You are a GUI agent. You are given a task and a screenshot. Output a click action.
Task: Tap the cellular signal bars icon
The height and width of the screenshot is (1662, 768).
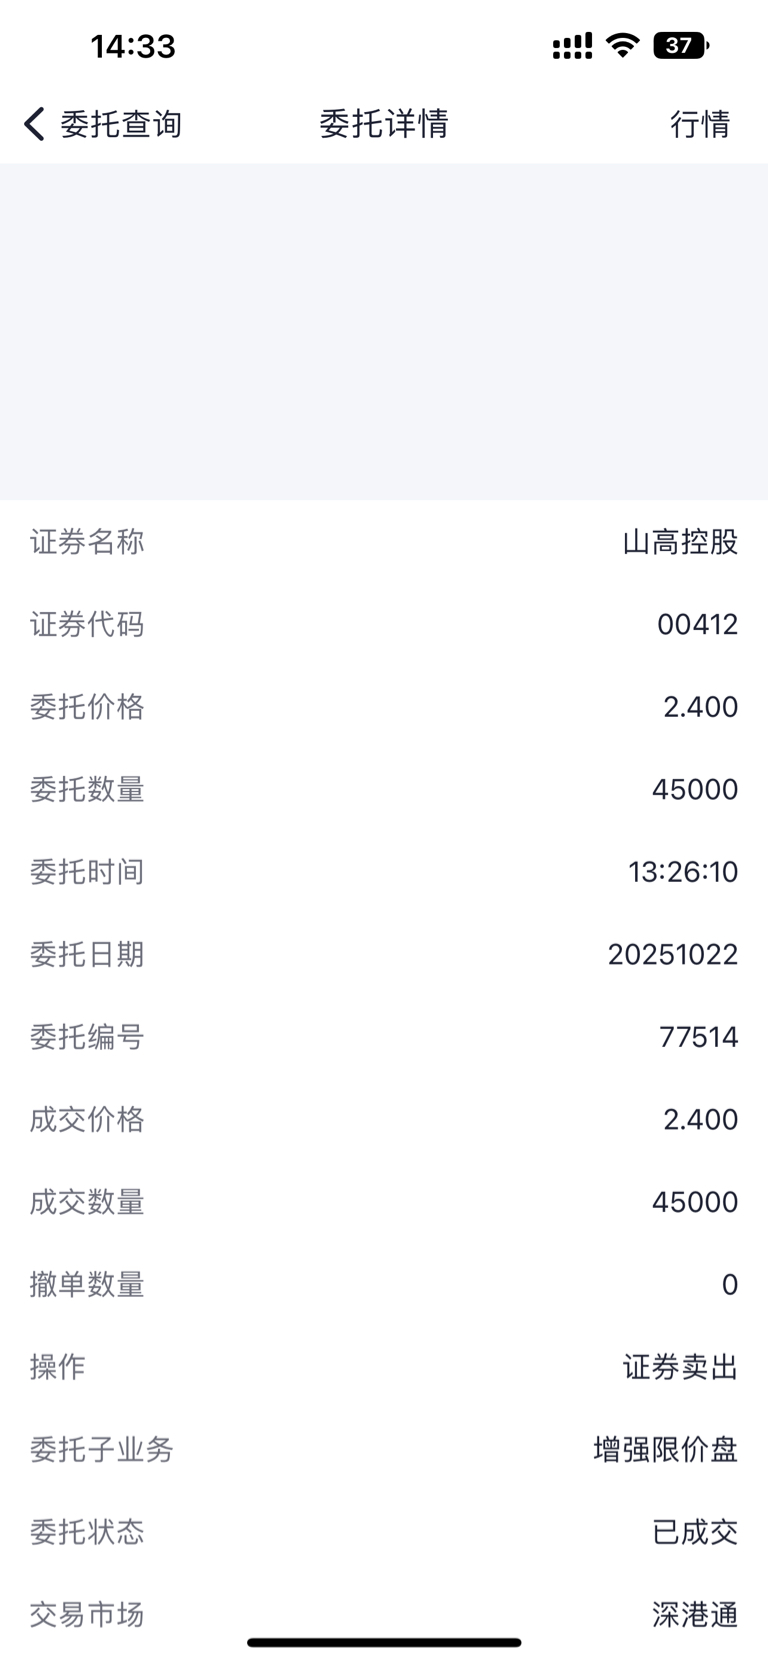[572, 45]
